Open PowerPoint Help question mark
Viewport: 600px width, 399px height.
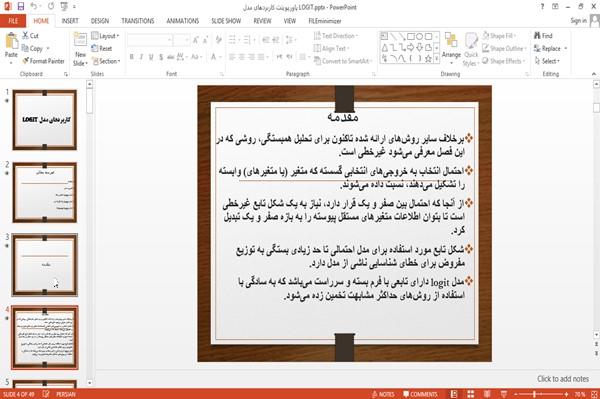click(542, 7)
